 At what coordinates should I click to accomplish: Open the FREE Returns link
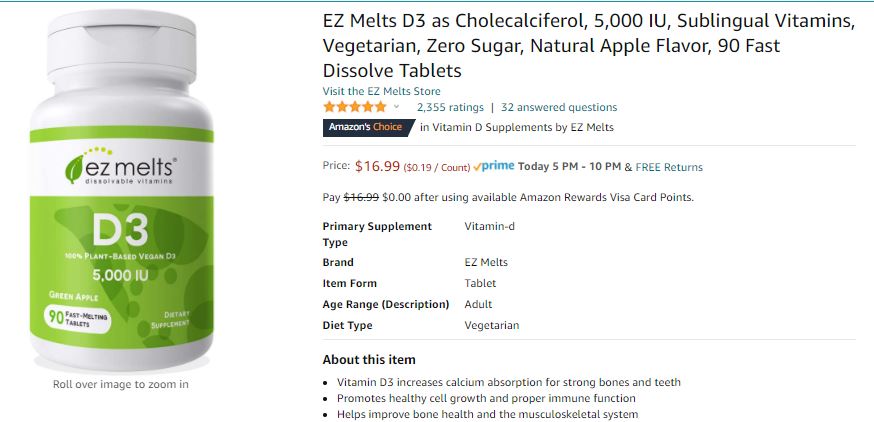pyautogui.click(x=669, y=167)
